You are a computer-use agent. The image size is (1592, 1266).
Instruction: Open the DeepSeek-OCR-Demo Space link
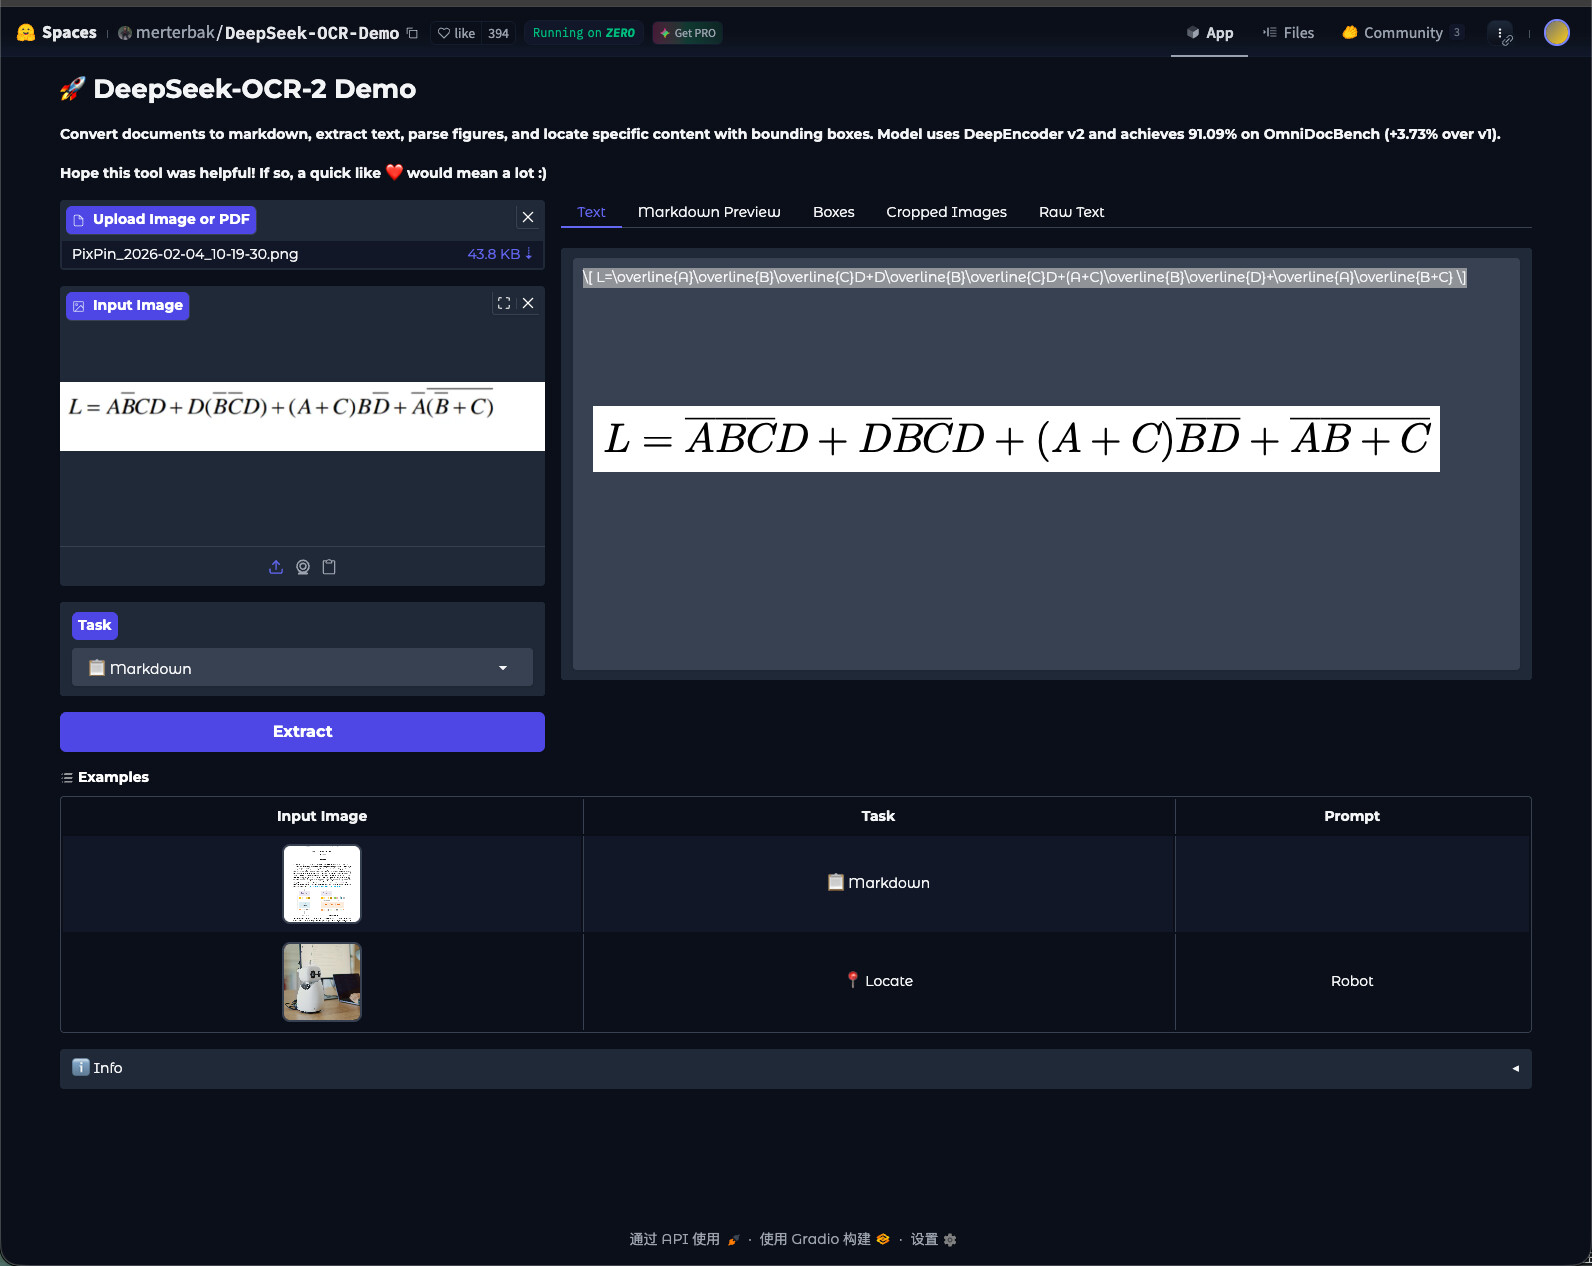pos(312,33)
